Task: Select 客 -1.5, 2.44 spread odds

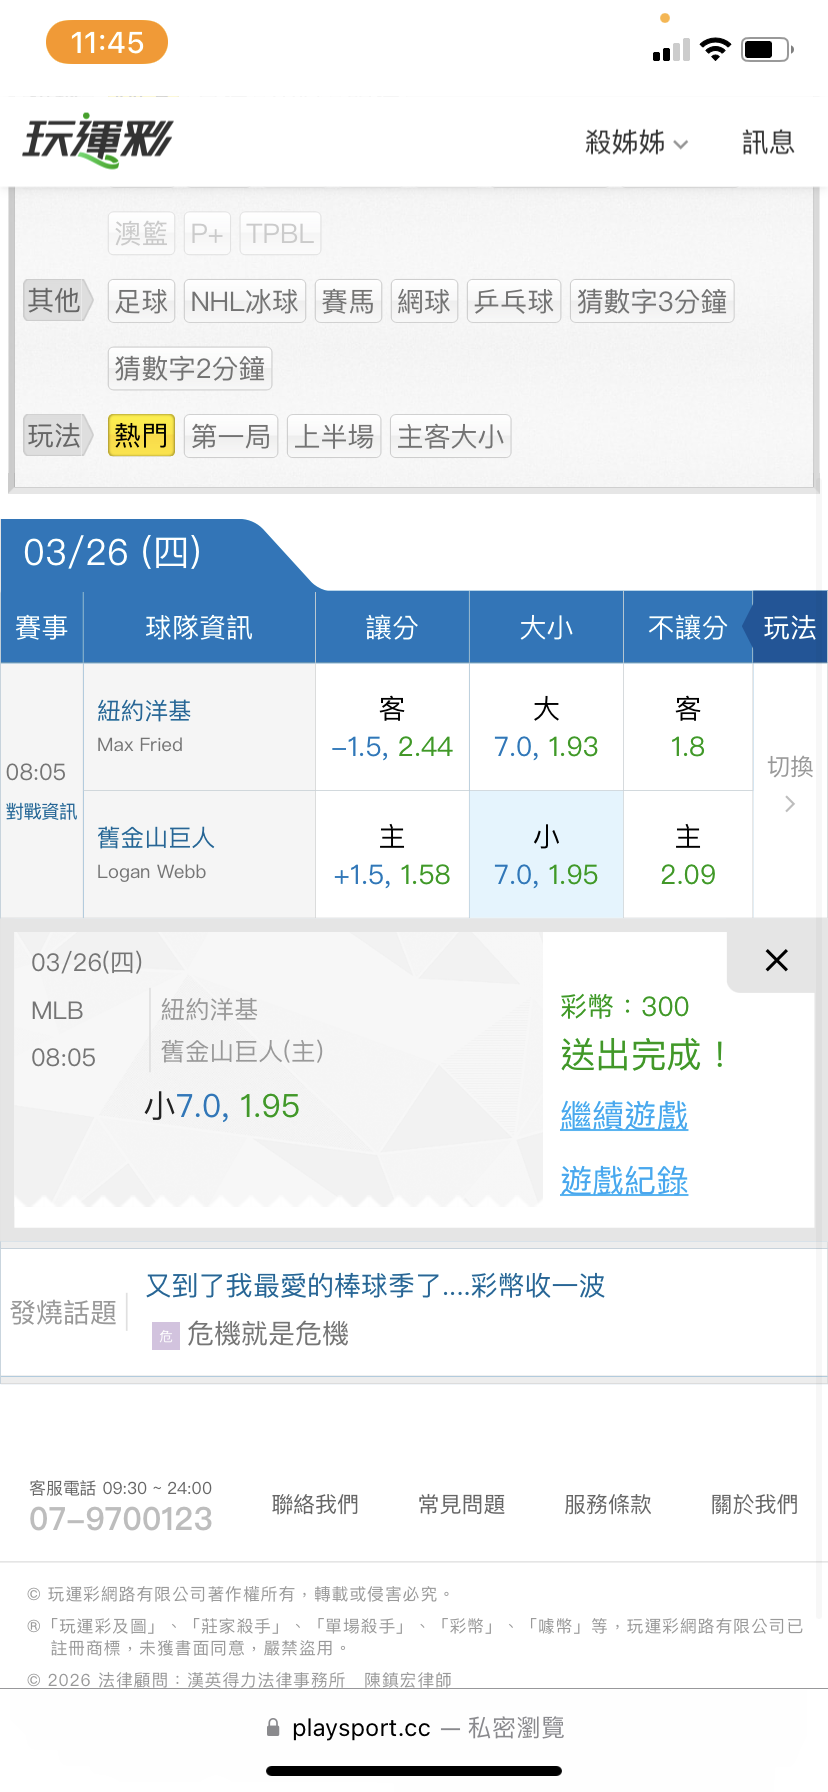Action: click(392, 728)
